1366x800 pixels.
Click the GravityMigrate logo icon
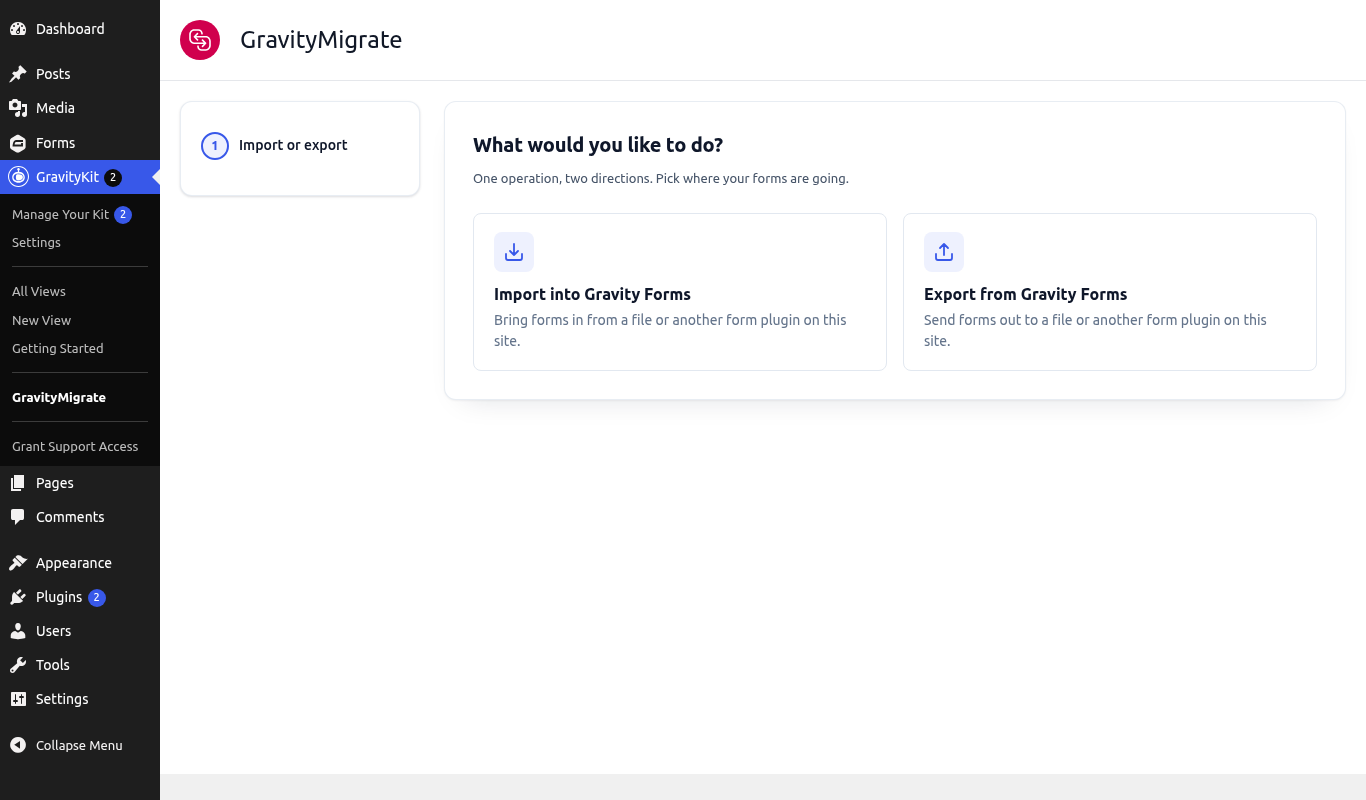(200, 40)
